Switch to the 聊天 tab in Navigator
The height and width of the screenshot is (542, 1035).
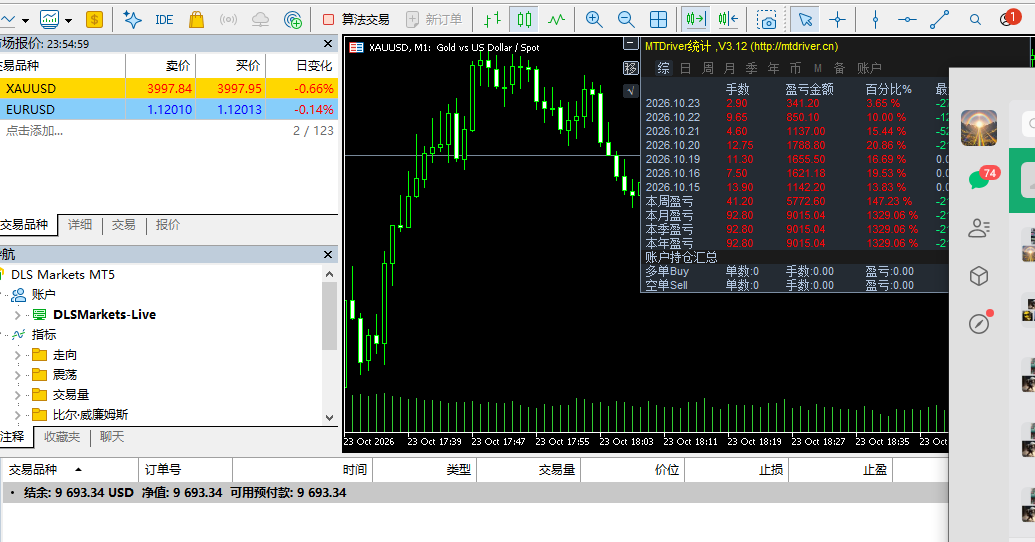[x=112, y=436]
